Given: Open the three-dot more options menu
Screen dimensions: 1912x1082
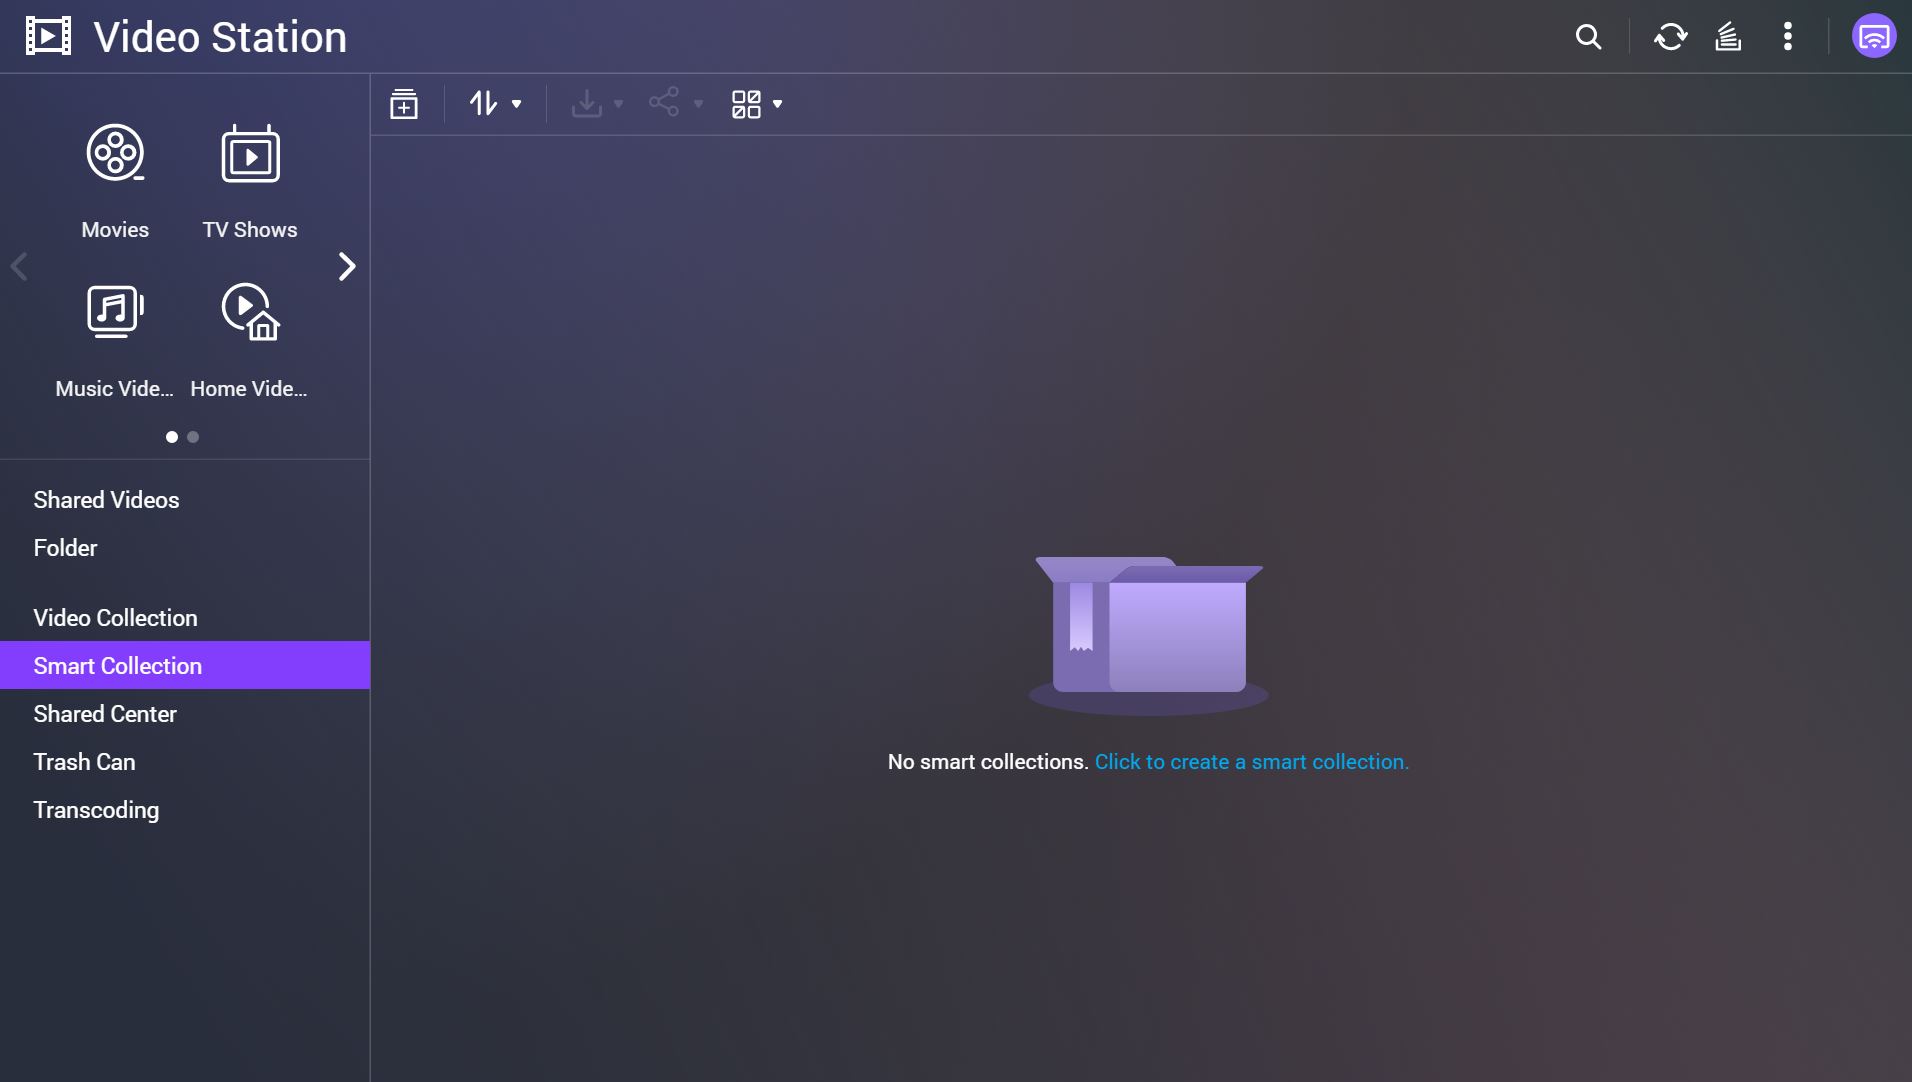Looking at the screenshot, I should click(x=1787, y=37).
